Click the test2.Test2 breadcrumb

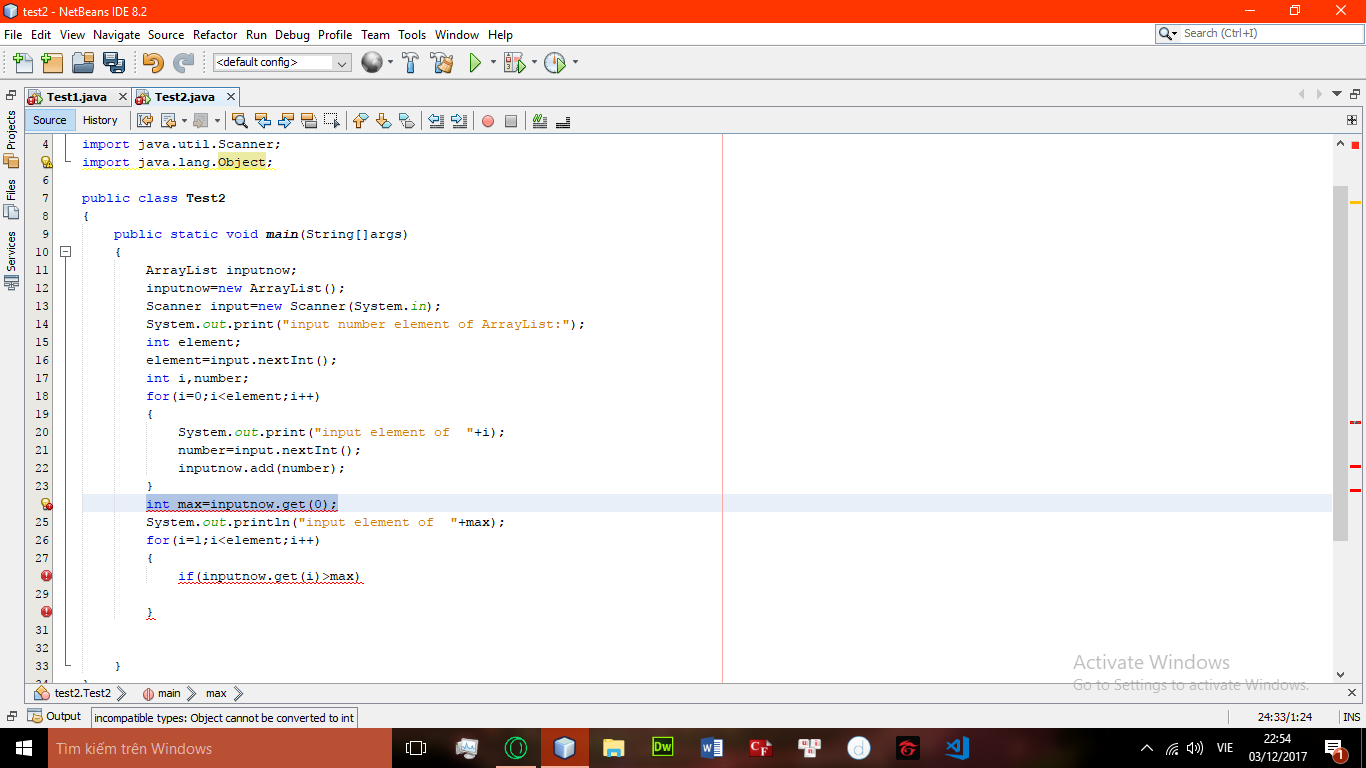pyautogui.click(x=82, y=693)
